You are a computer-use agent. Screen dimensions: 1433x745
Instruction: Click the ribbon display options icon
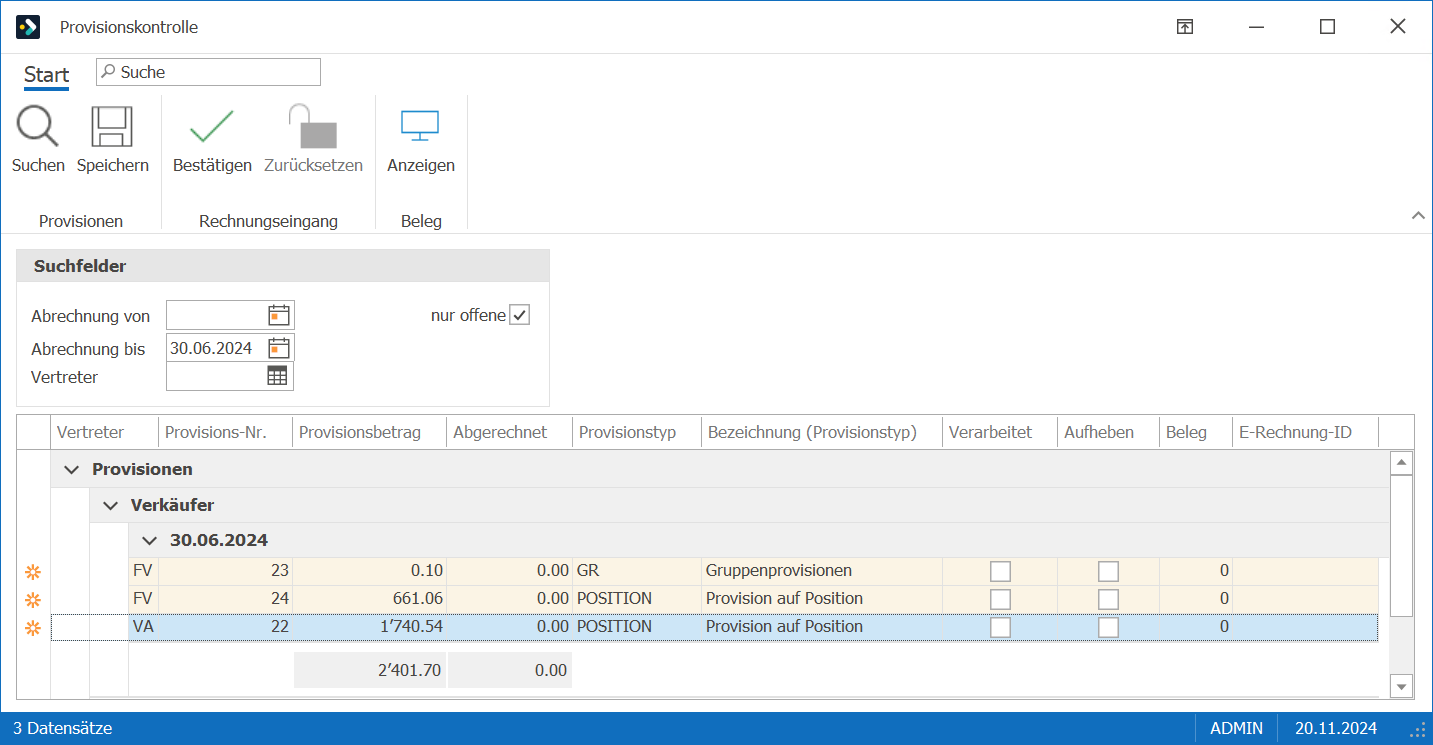pyautogui.click(x=1185, y=27)
